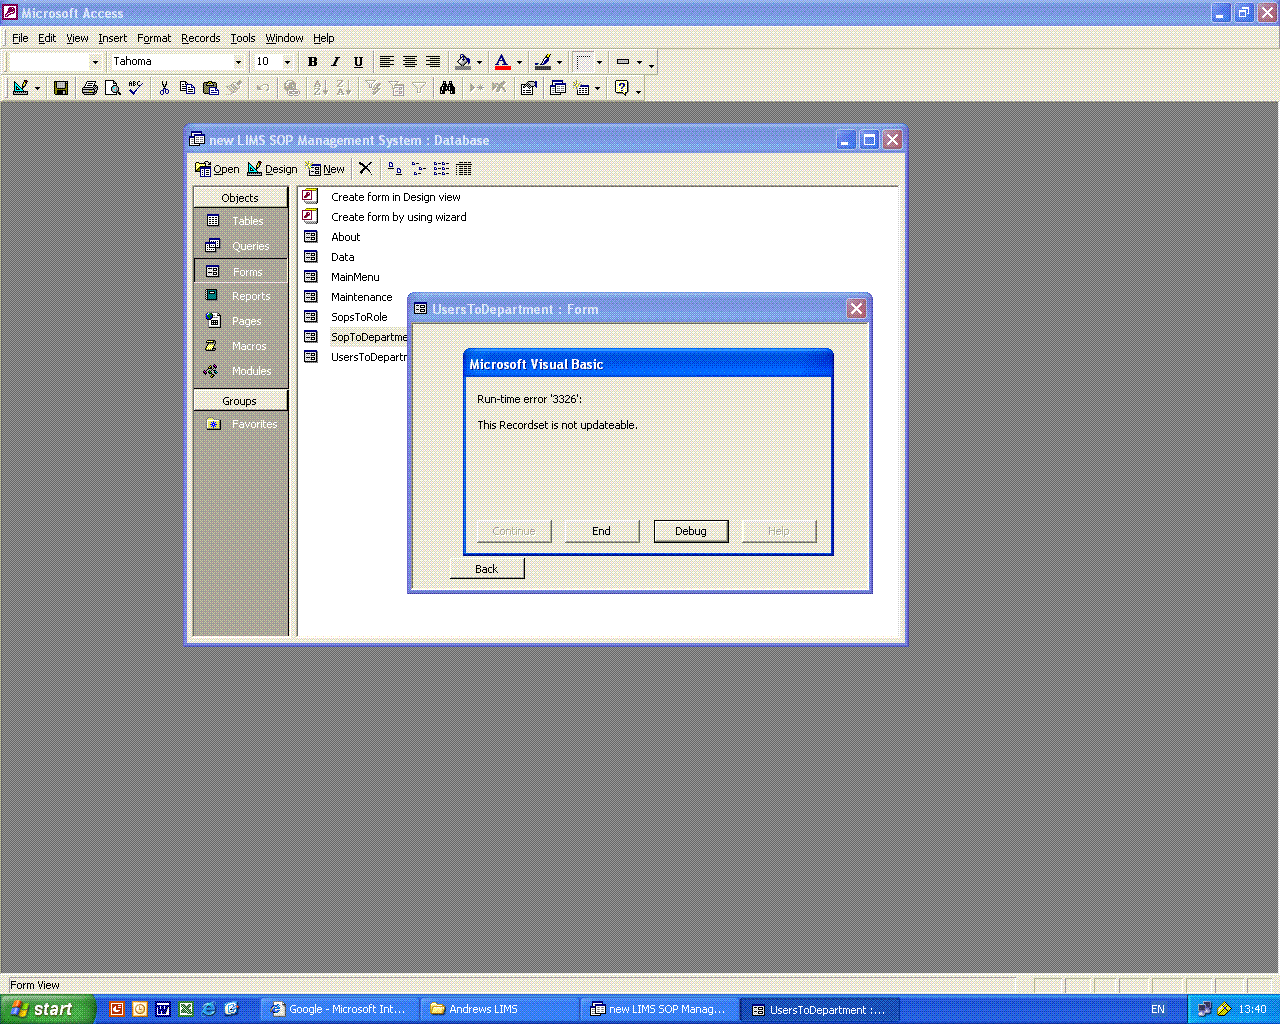The height and width of the screenshot is (1024, 1280).
Task: Open the Insert menu
Action: pos(112,38)
